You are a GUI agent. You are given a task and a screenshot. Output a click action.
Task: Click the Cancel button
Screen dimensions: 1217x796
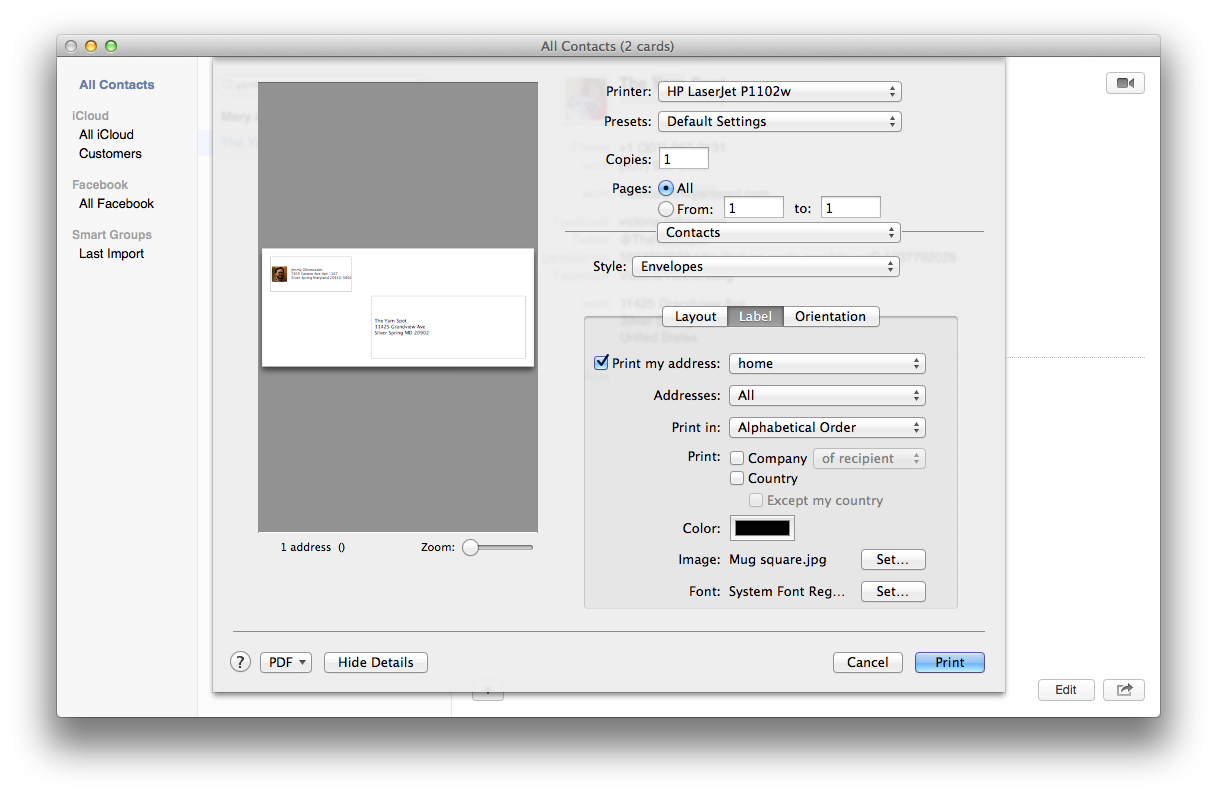pyautogui.click(x=868, y=662)
